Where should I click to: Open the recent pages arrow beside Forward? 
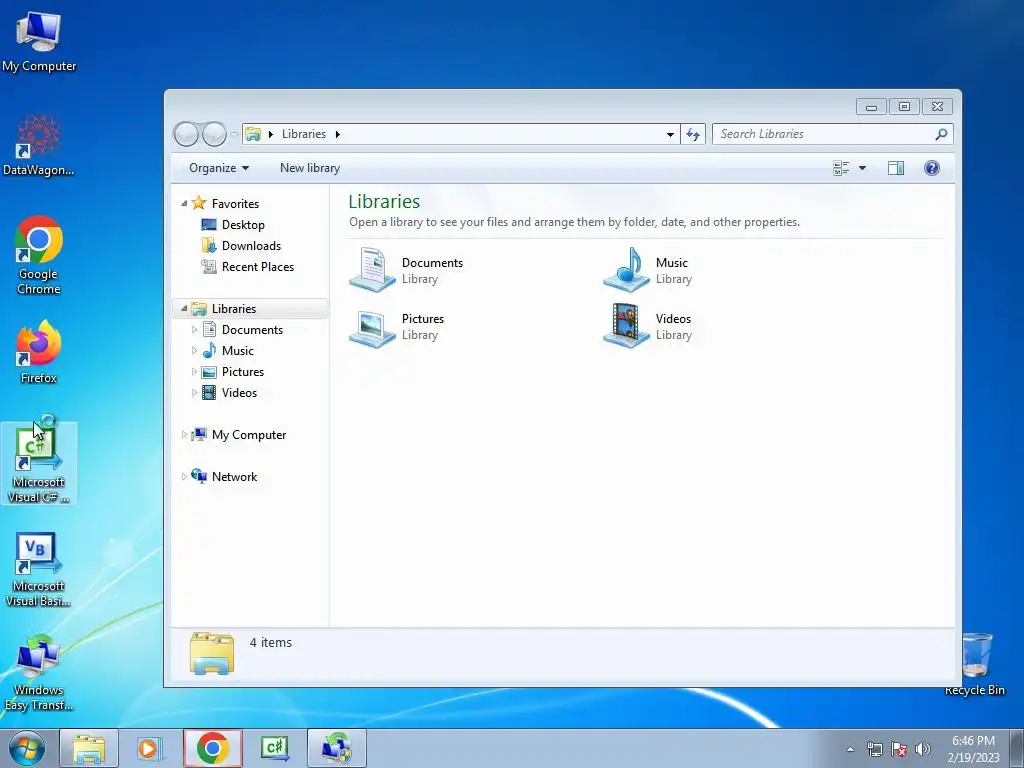click(x=234, y=135)
